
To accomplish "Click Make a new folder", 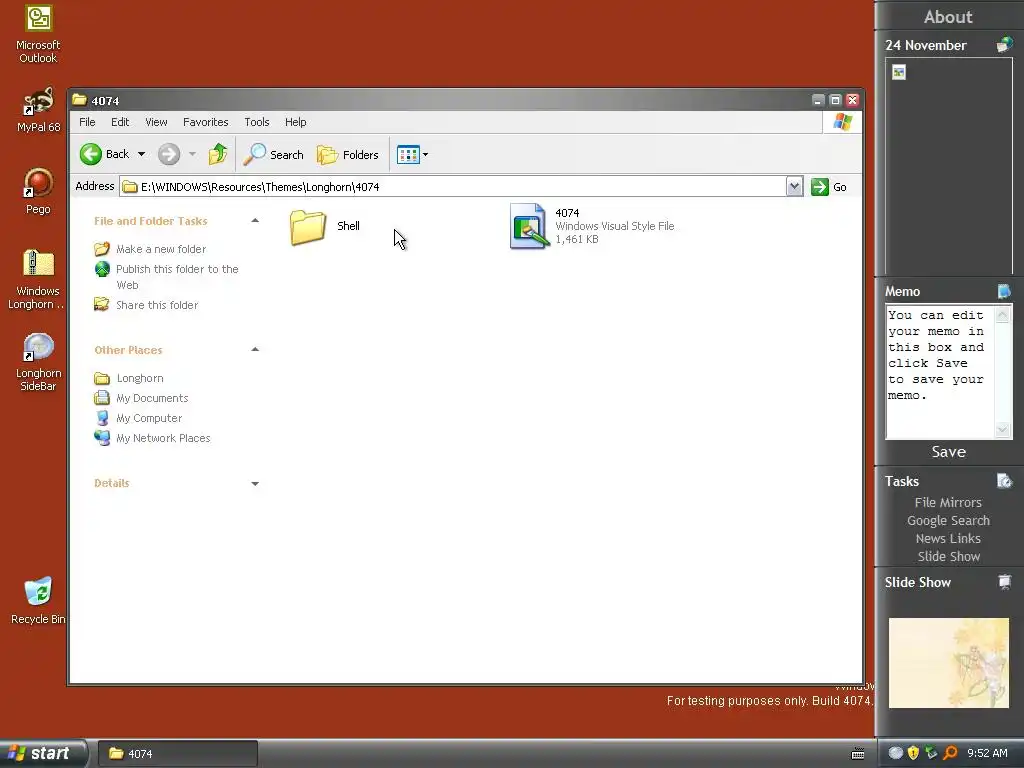I will click(x=161, y=249).
